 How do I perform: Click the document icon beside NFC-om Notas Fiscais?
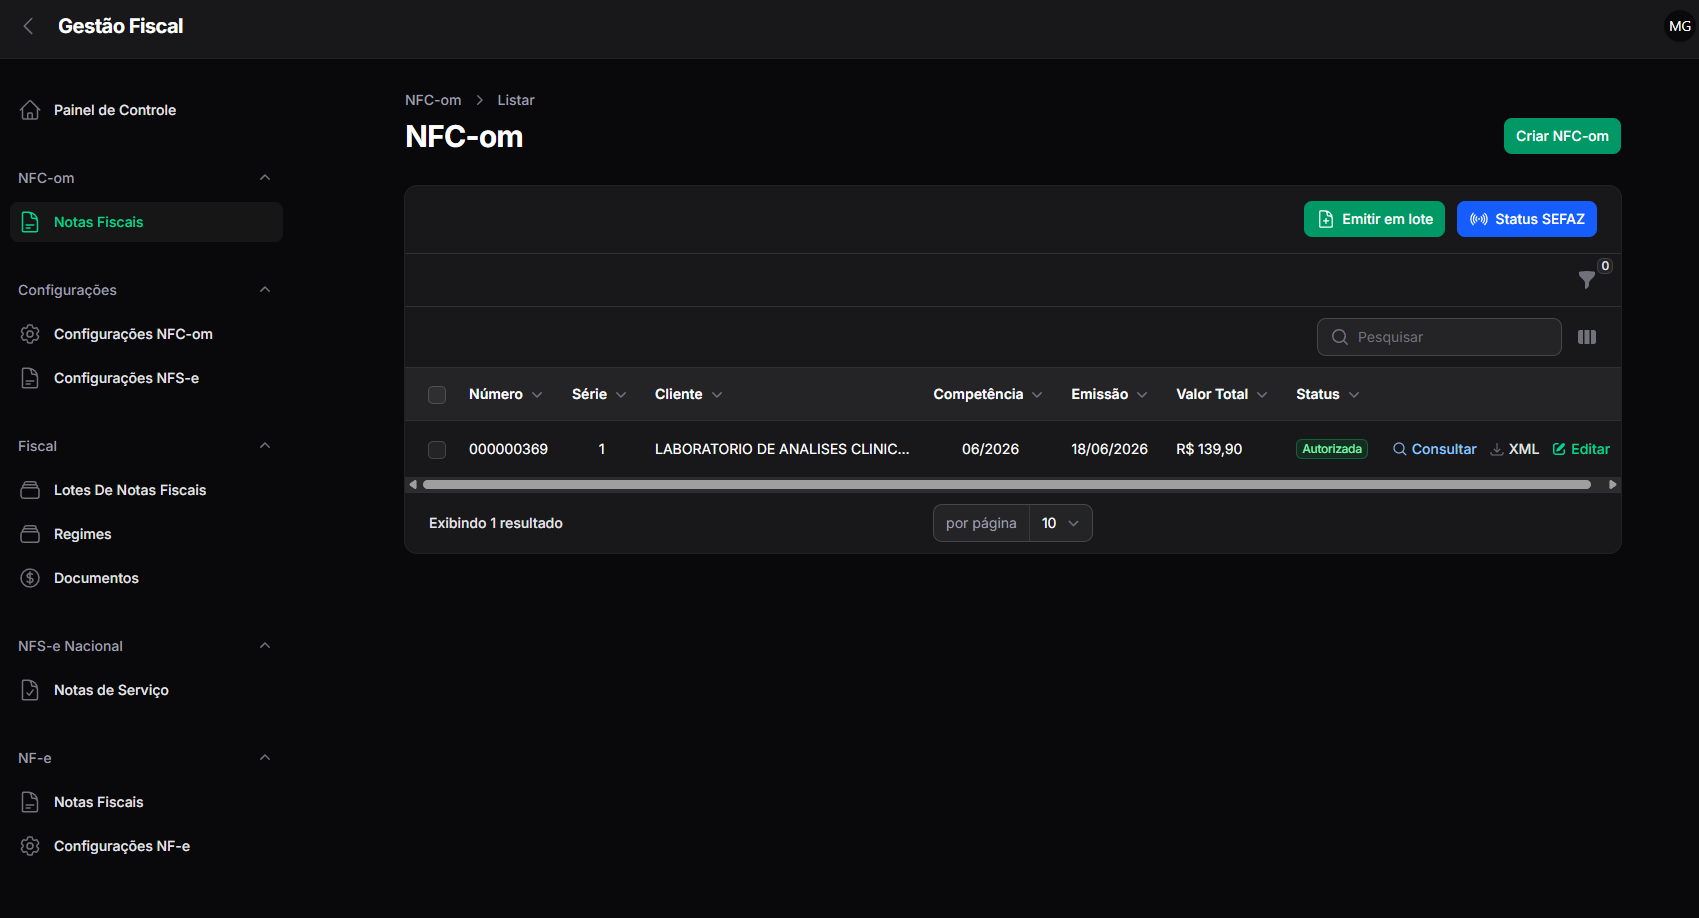point(30,222)
